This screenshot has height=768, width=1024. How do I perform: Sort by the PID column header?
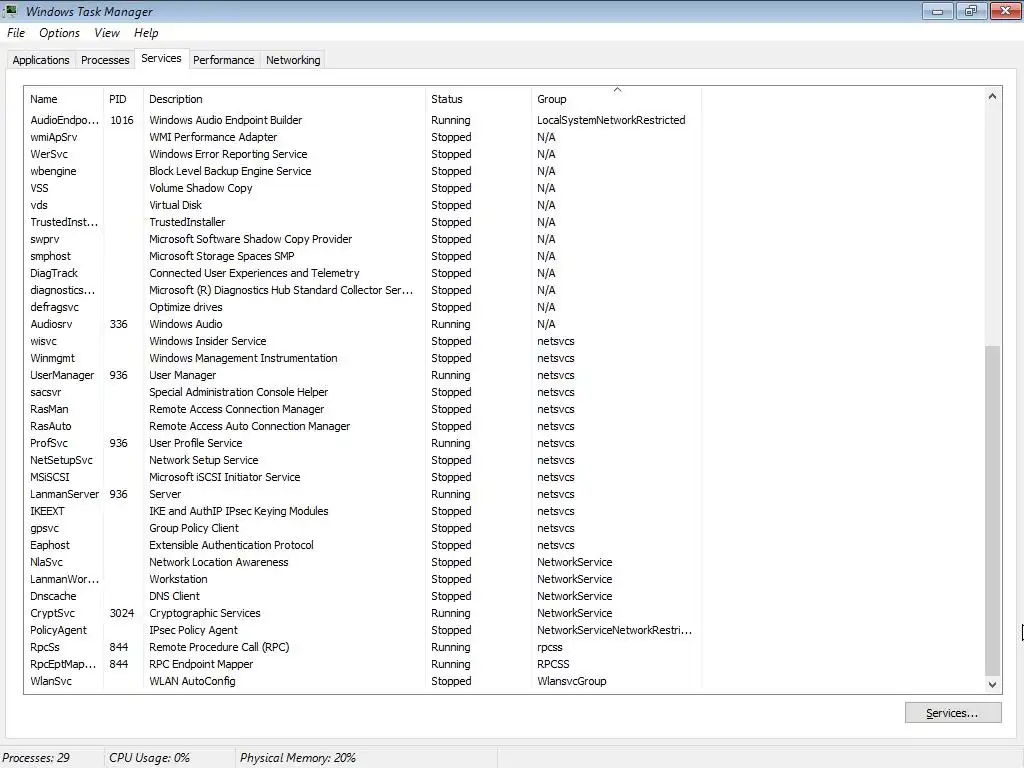[123, 99]
